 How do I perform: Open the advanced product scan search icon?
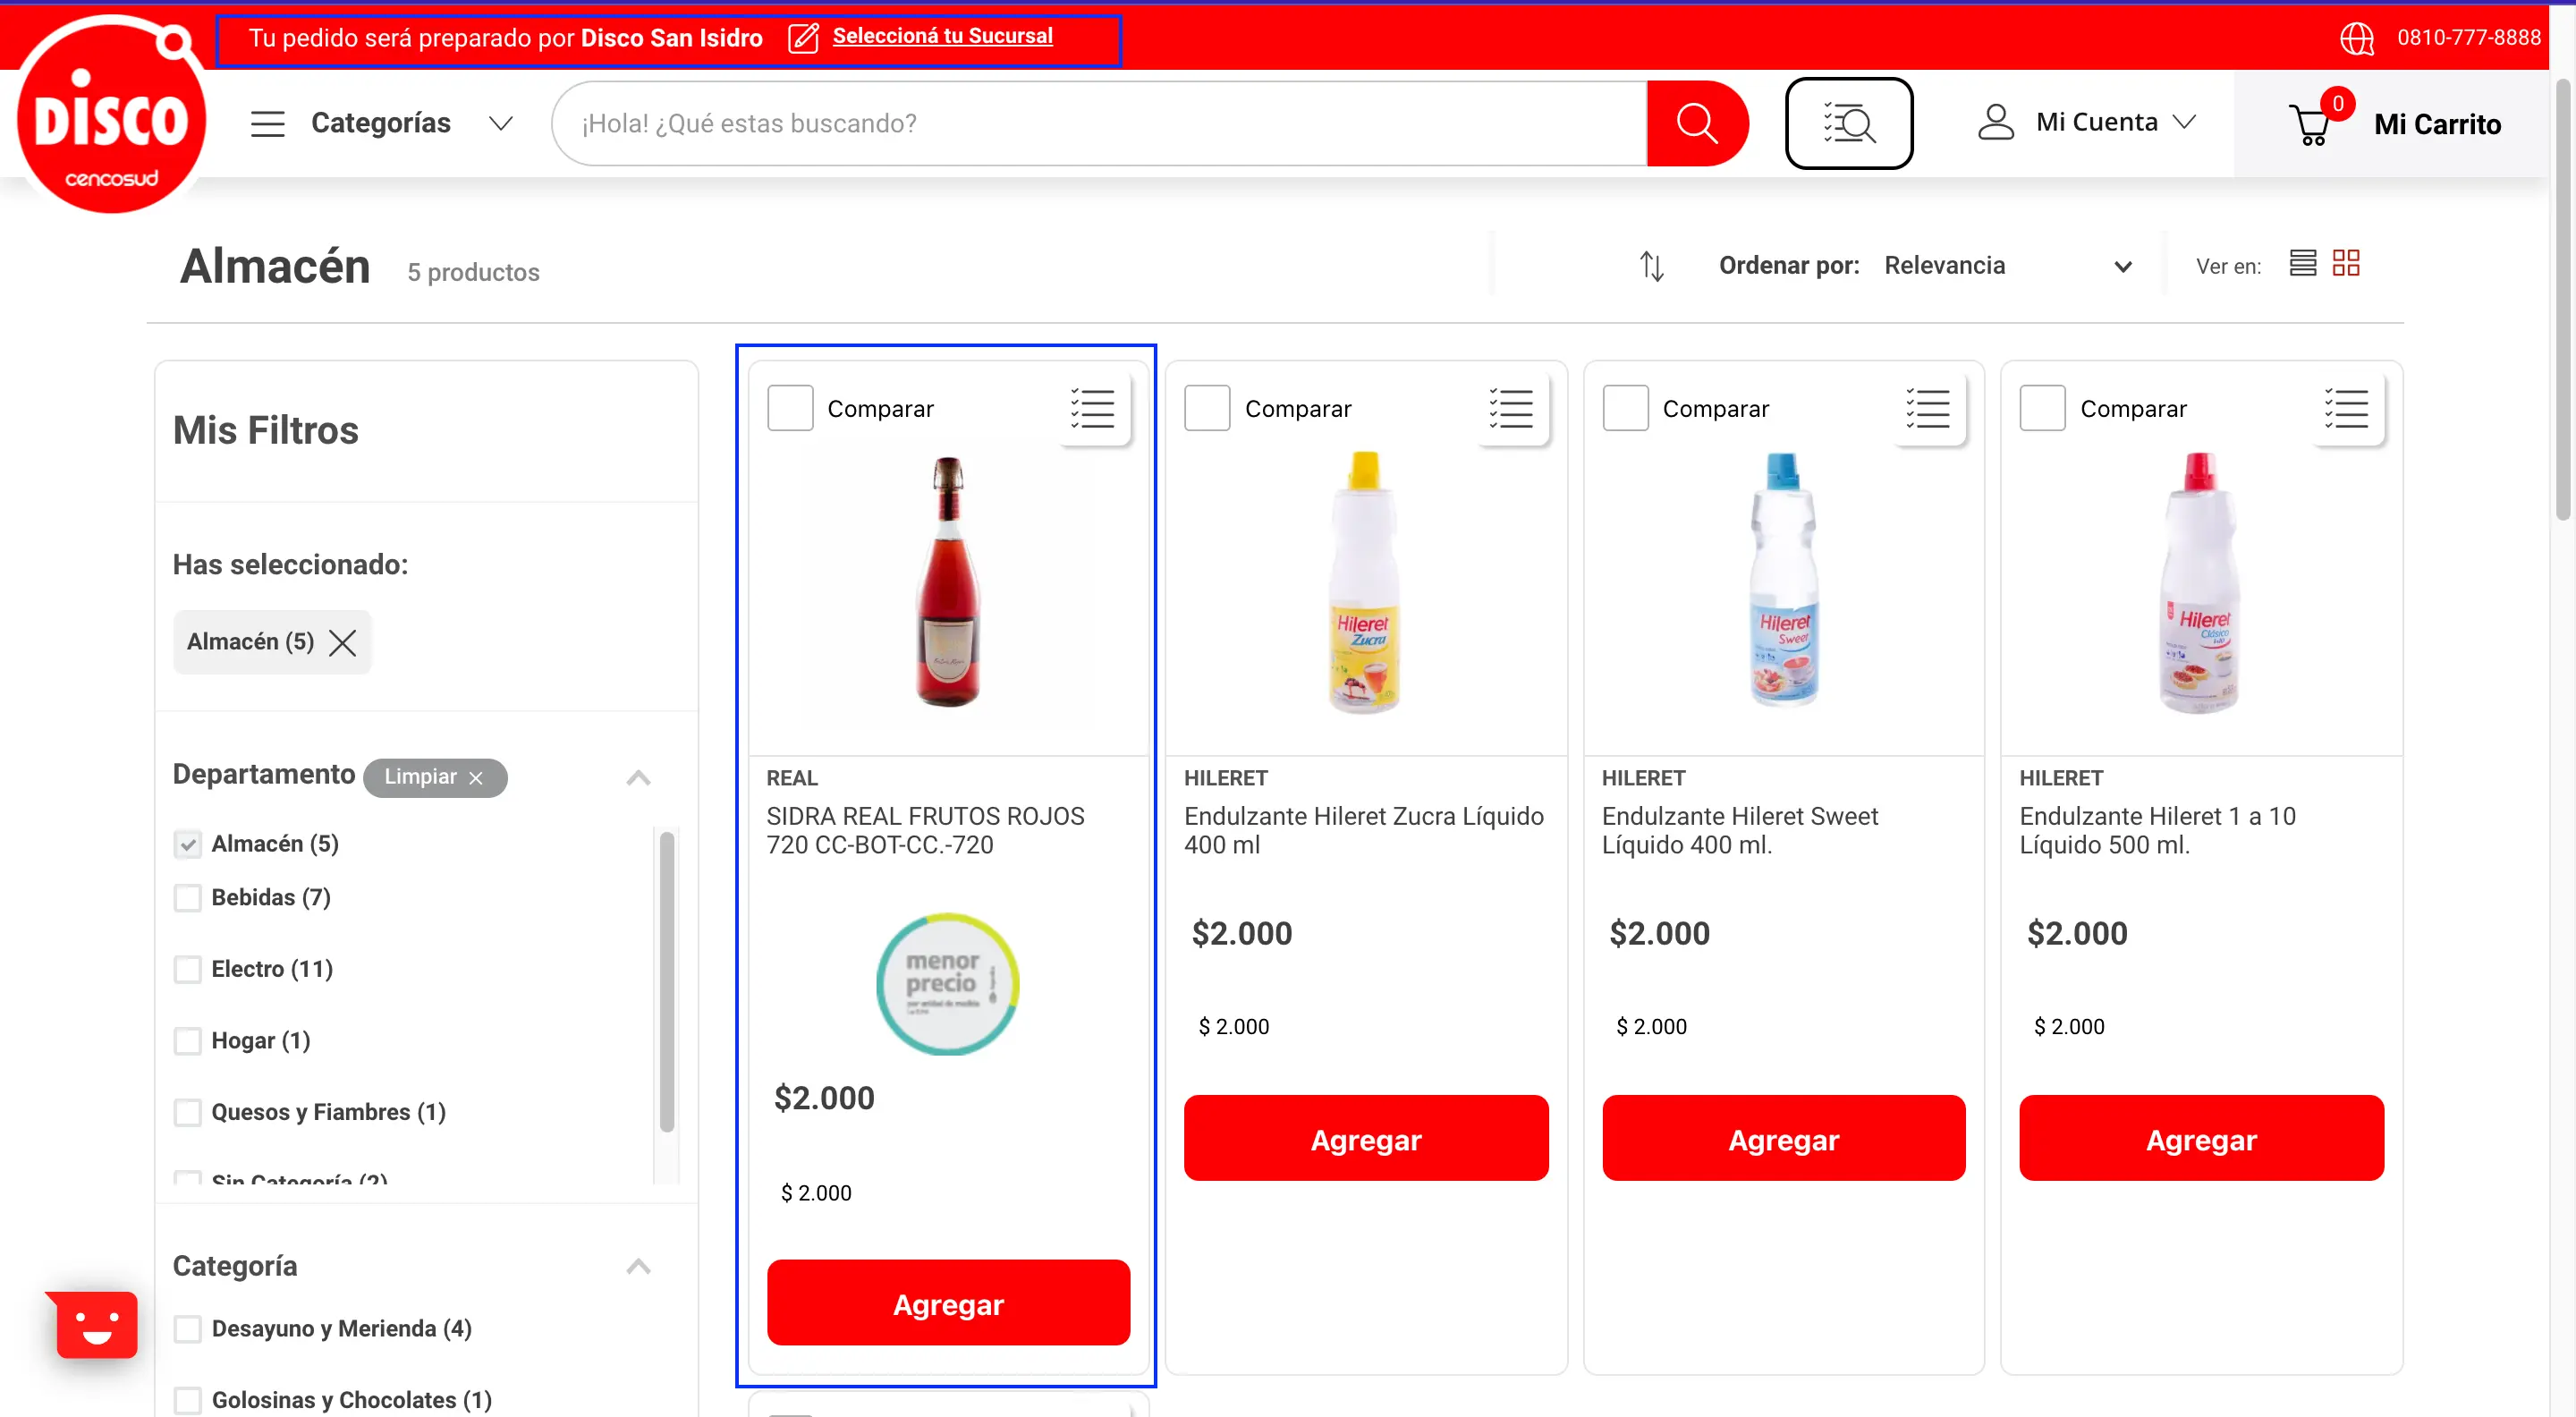1848,122
